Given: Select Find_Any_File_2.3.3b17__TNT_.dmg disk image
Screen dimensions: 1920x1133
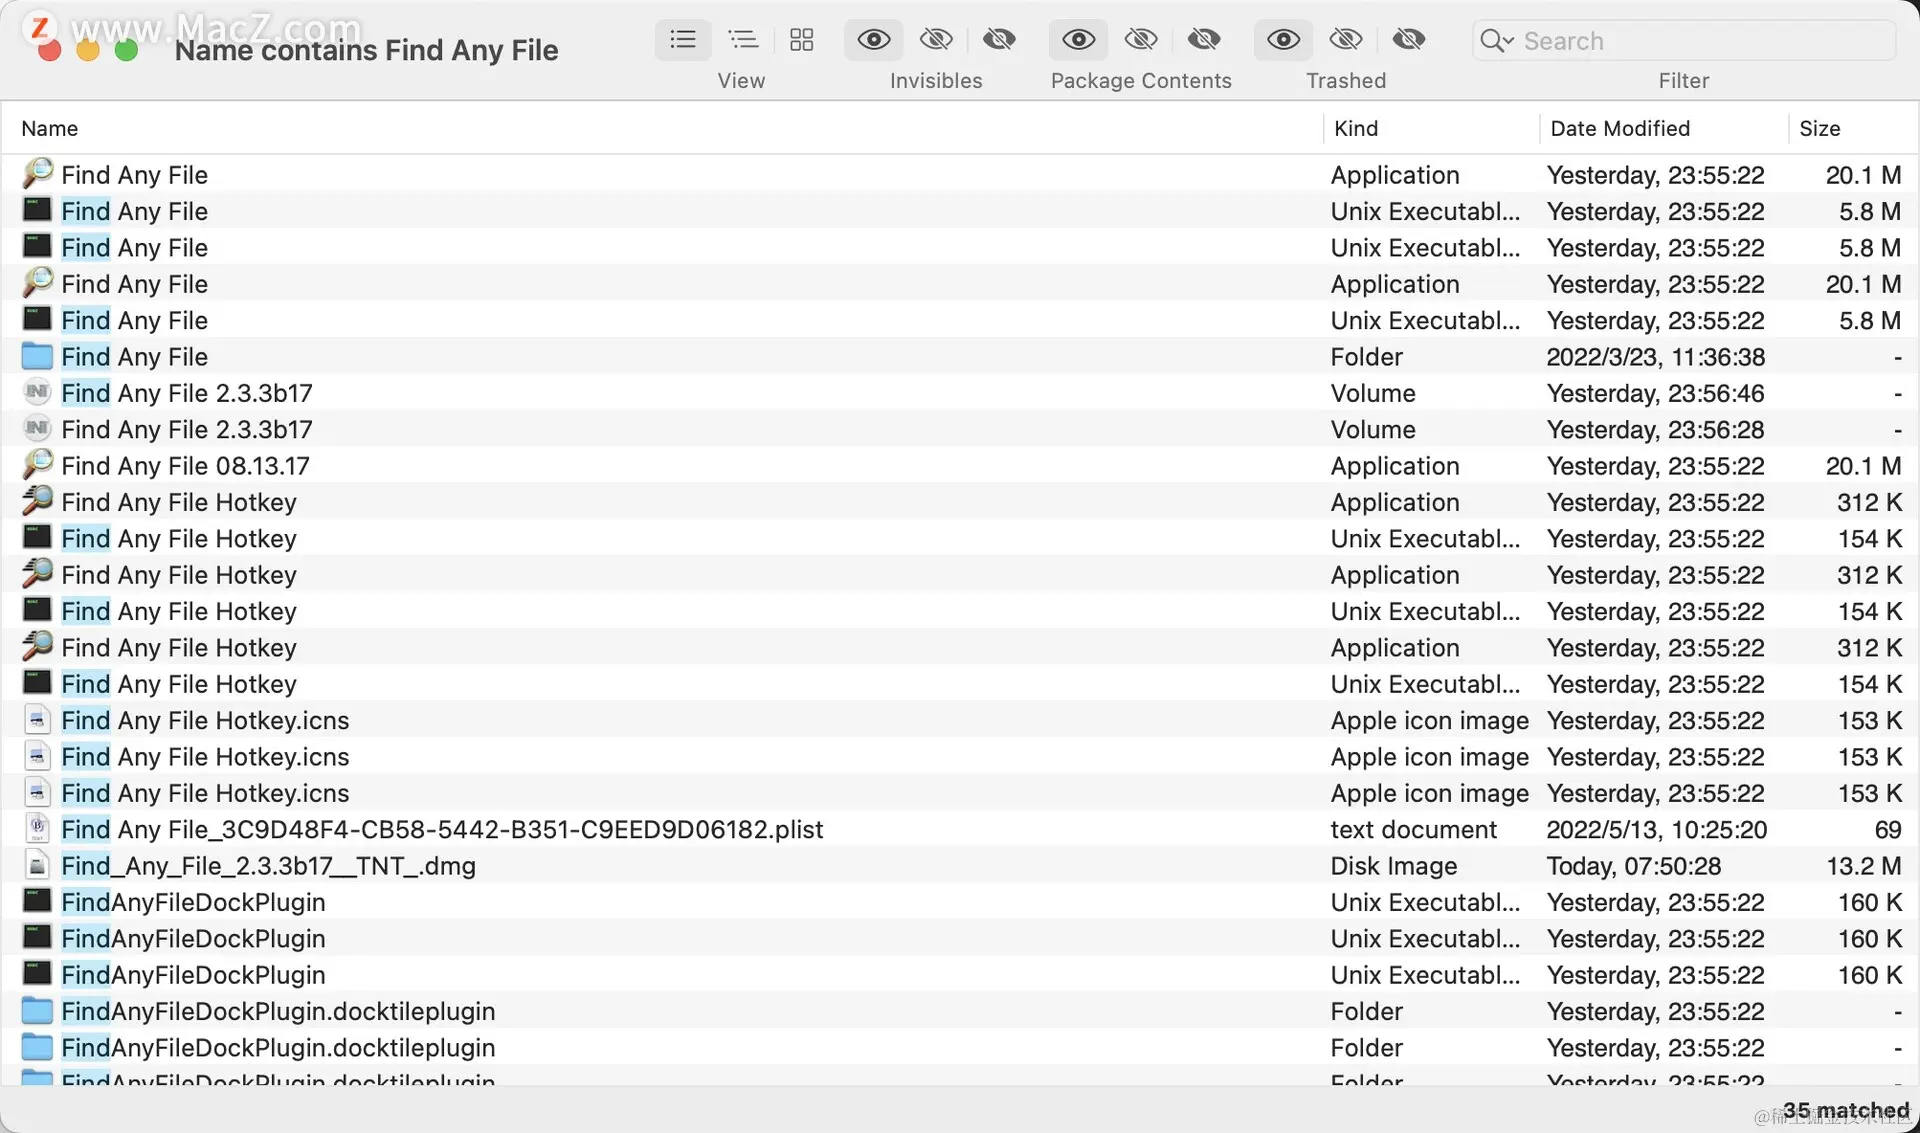Looking at the screenshot, I should pos(268,866).
